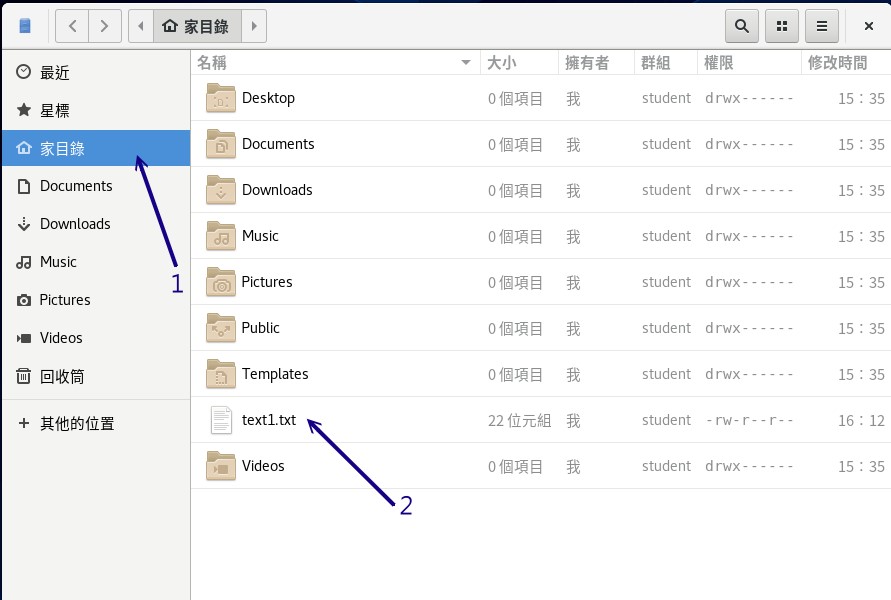Go back with the left arrow
891x600 pixels.
(72, 26)
